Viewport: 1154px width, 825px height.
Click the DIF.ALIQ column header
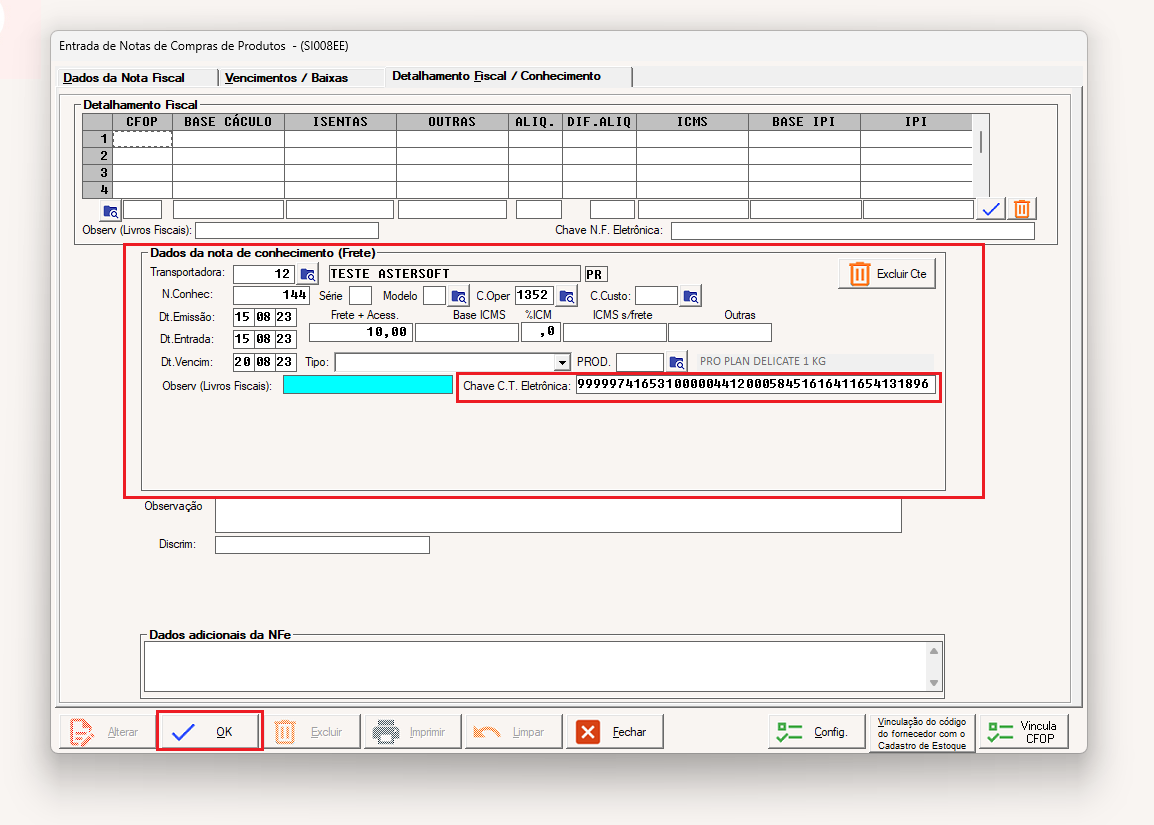pos(599,121)
